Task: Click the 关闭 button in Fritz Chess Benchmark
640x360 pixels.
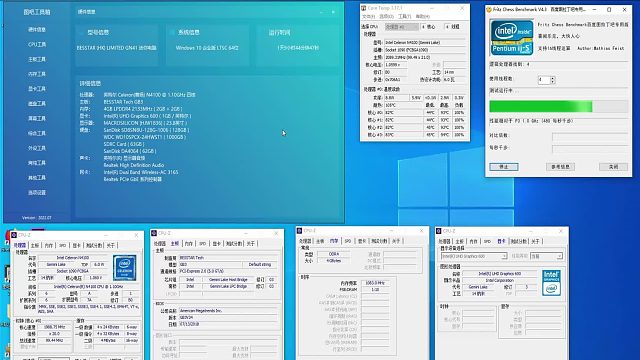Action: 613,167
